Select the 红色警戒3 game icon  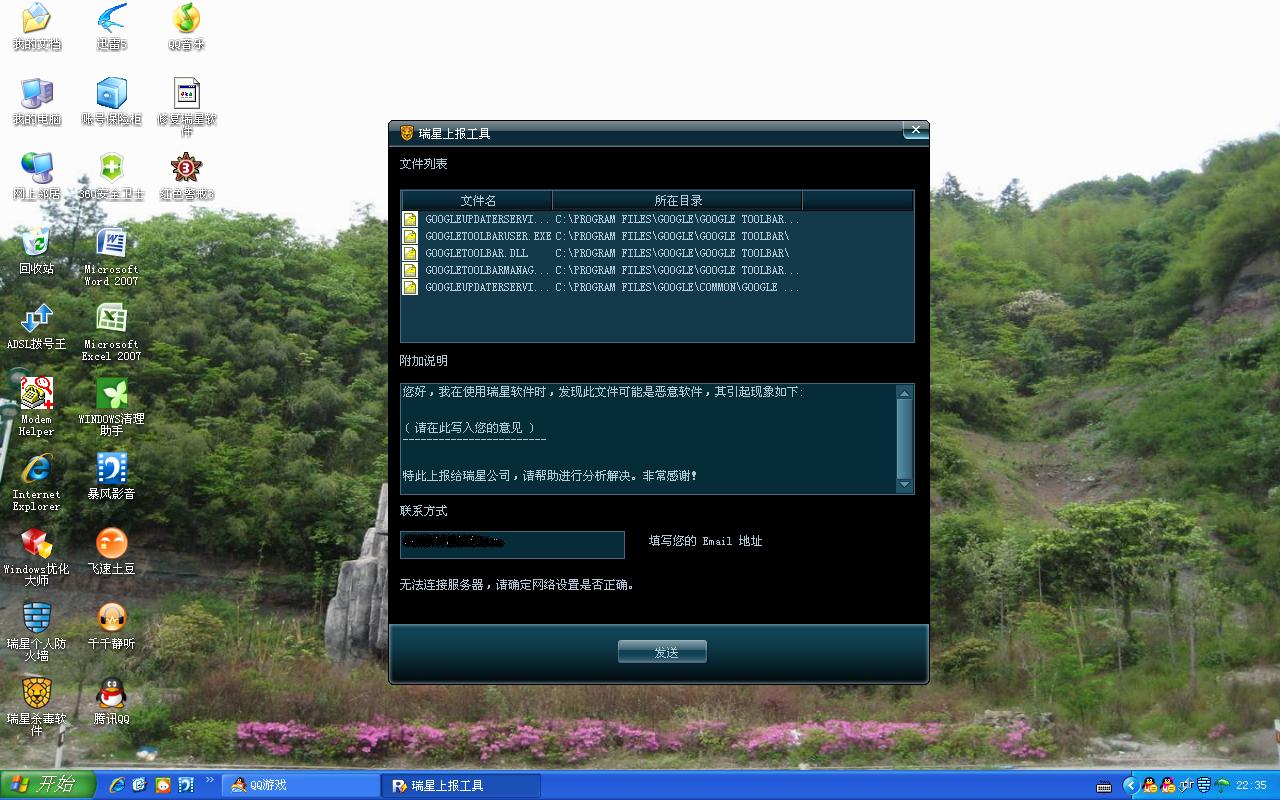point(186,177)
